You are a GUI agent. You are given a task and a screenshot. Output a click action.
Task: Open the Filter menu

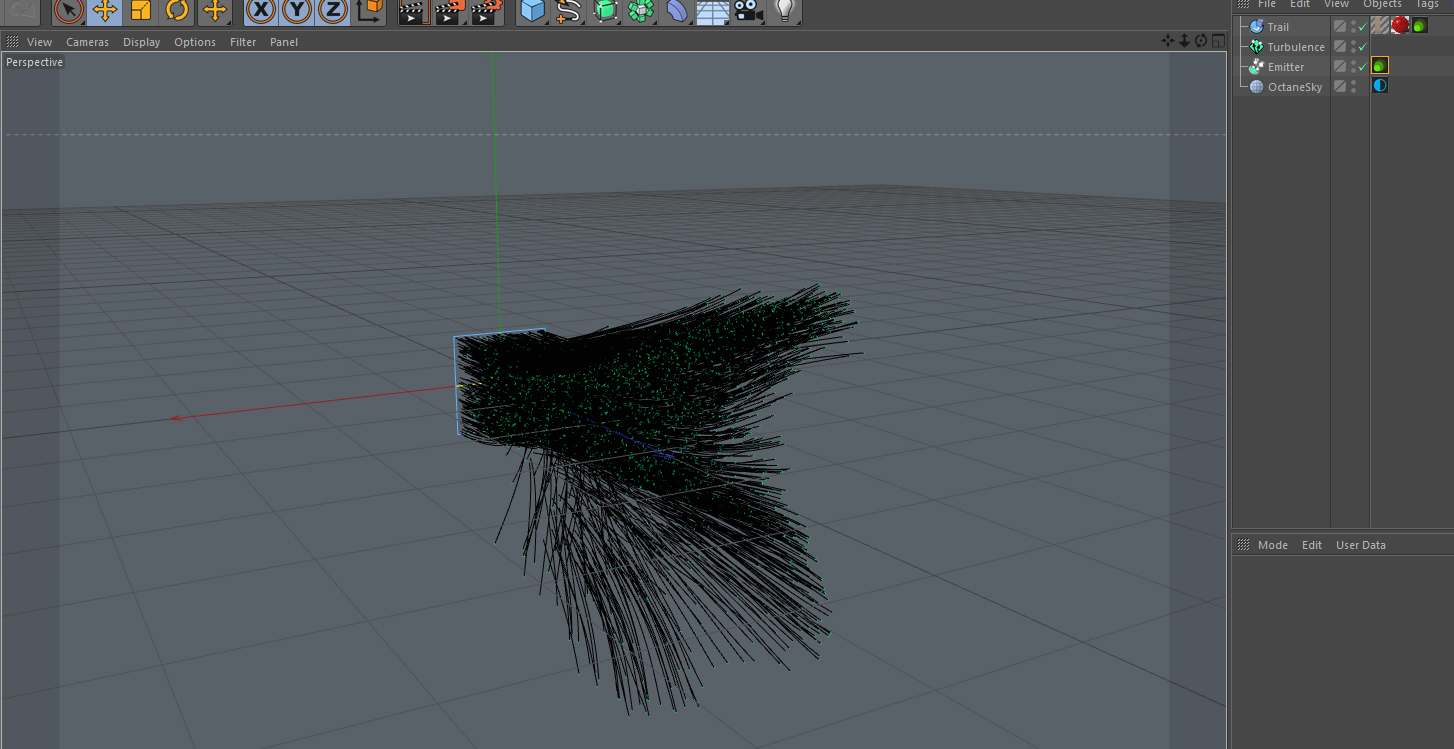click(243, 42)
